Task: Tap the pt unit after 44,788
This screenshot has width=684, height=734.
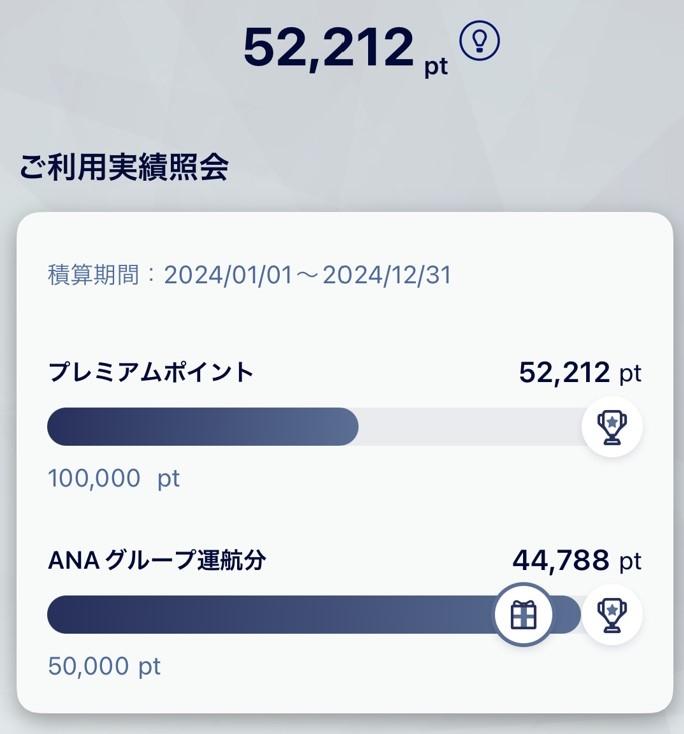Action: coord(630,562)
